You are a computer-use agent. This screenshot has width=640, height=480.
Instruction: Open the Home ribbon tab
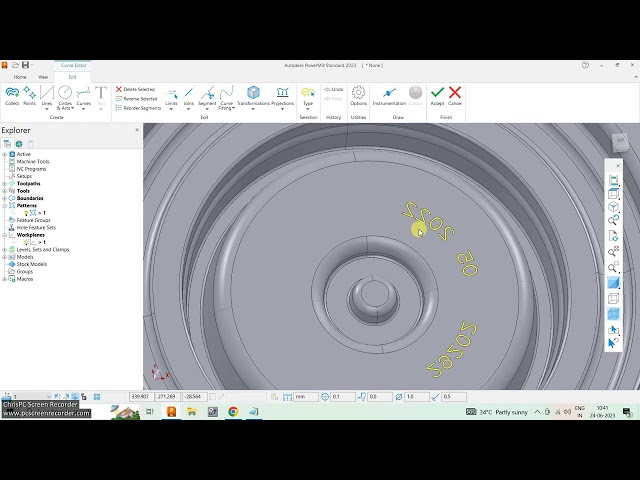click(20, 77)
